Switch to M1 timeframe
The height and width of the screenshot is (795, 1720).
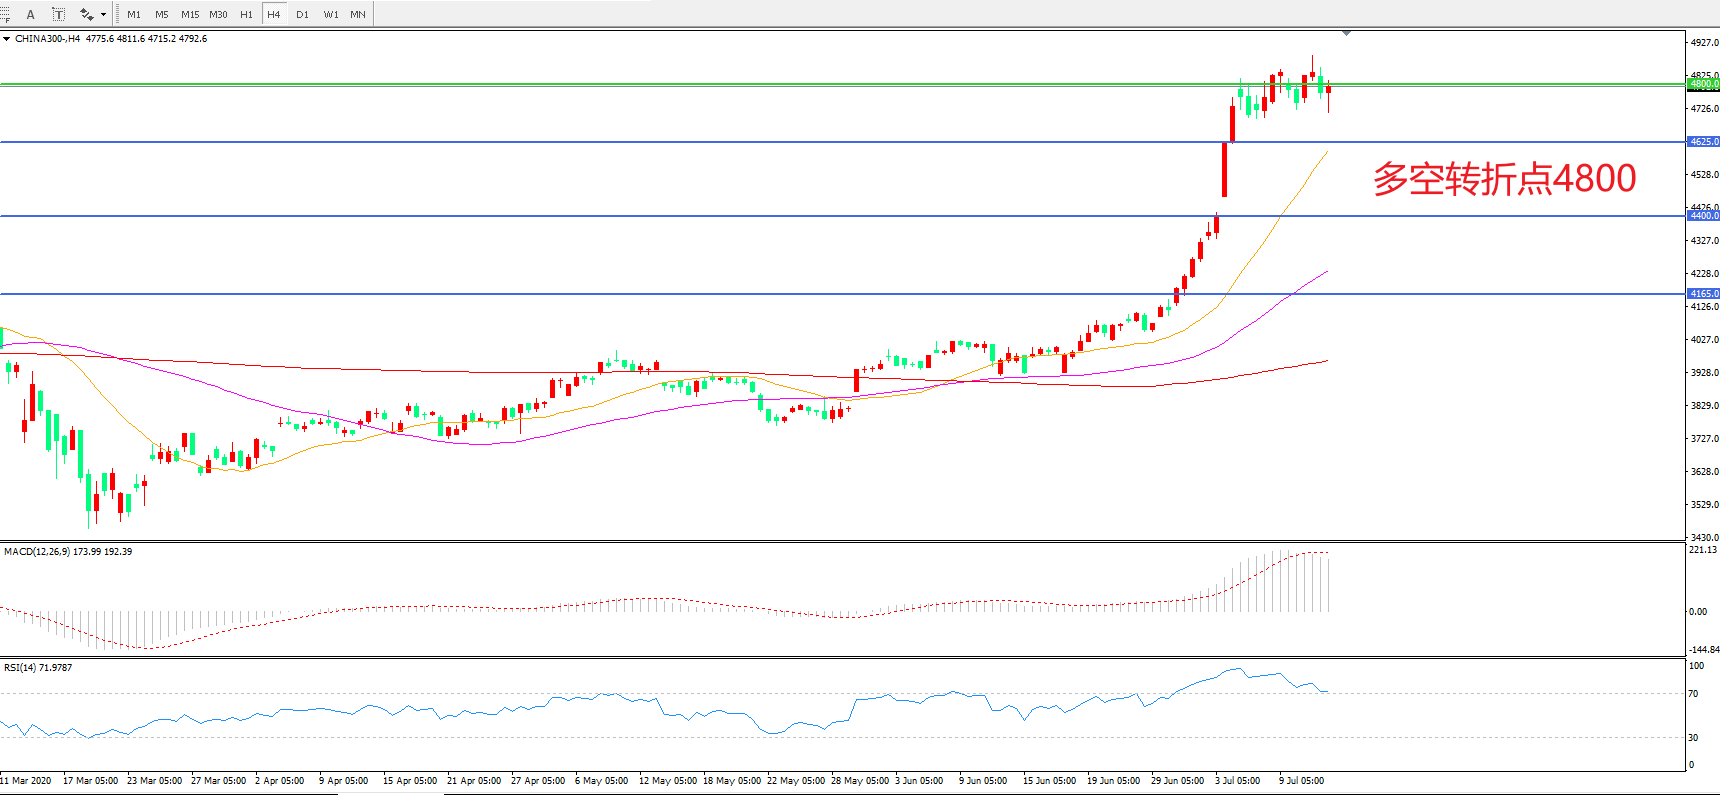click(x=134, y=14)
